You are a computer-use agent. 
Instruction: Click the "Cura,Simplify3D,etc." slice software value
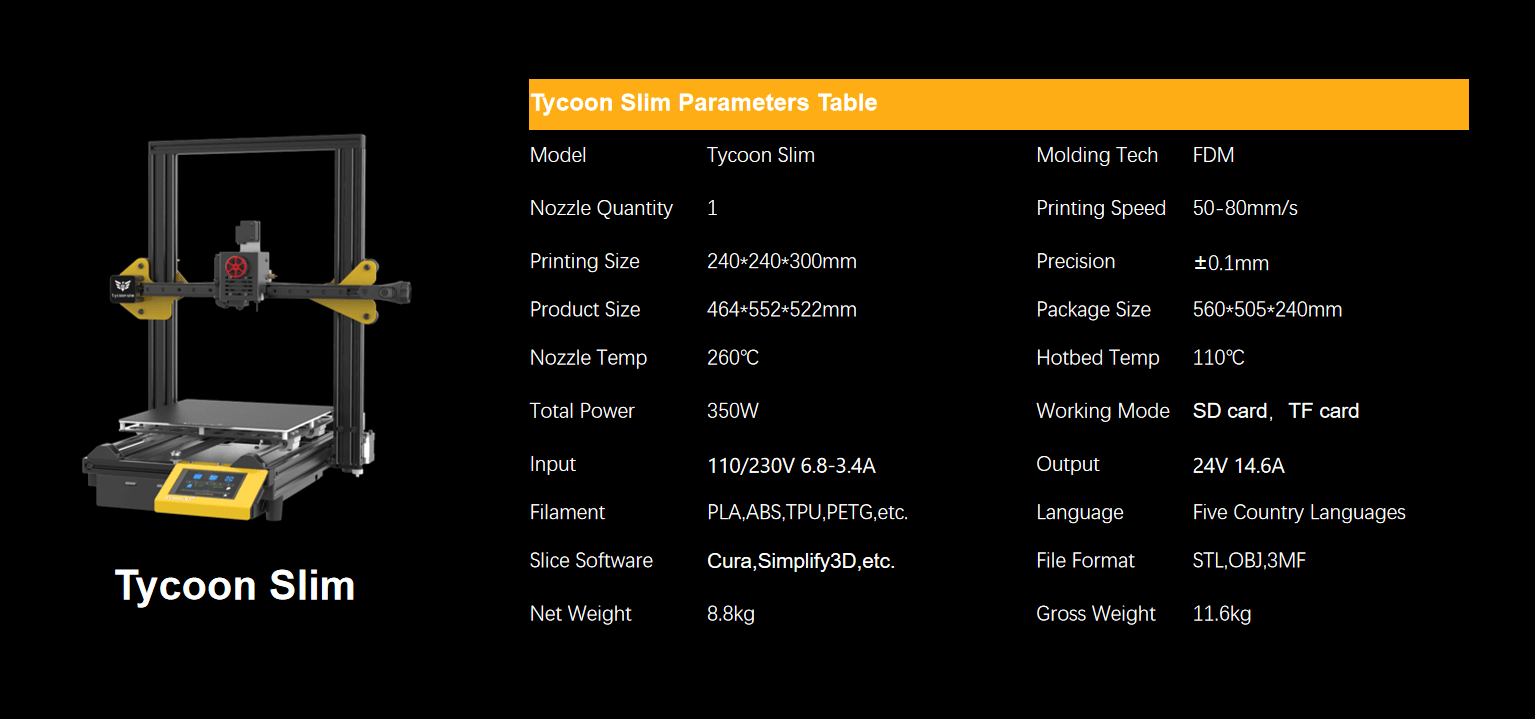point(800,561)
